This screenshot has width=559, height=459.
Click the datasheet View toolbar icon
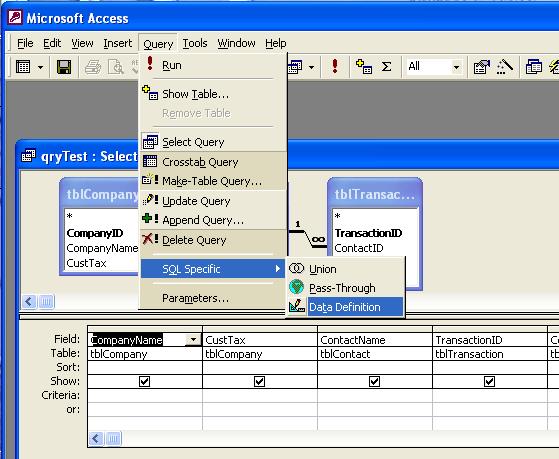[23, 67]
